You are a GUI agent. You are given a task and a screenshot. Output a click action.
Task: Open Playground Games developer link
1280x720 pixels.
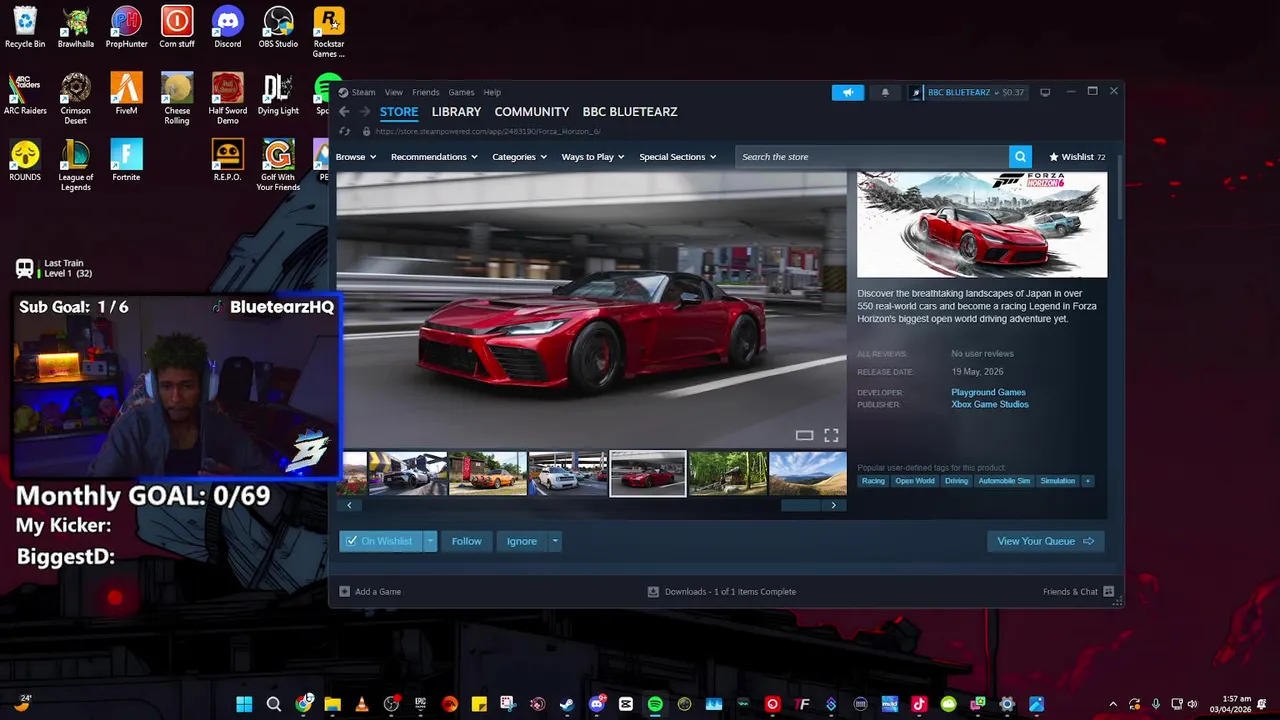[x=988, y=393]
